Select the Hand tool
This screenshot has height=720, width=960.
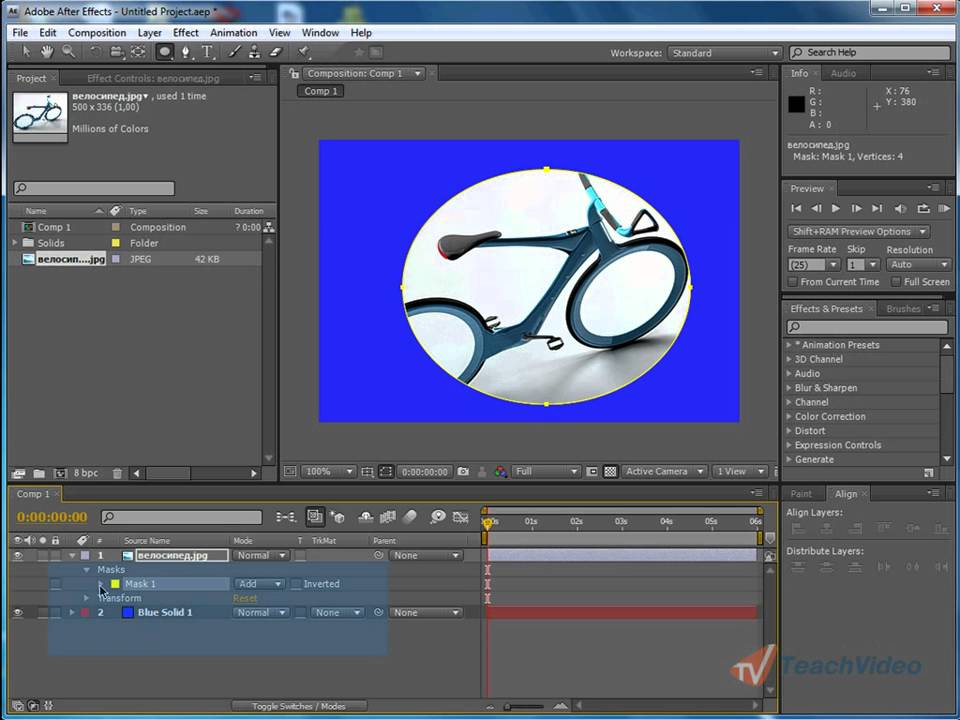pos(47,52)
